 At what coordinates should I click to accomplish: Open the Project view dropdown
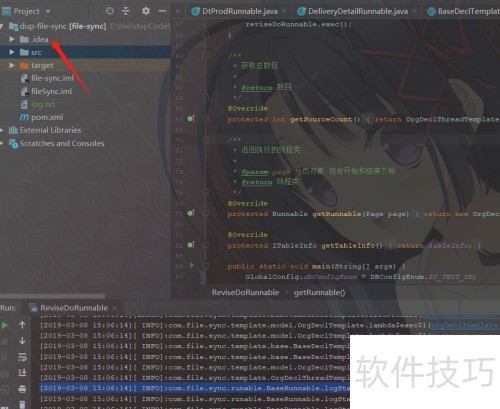[48, 11]
